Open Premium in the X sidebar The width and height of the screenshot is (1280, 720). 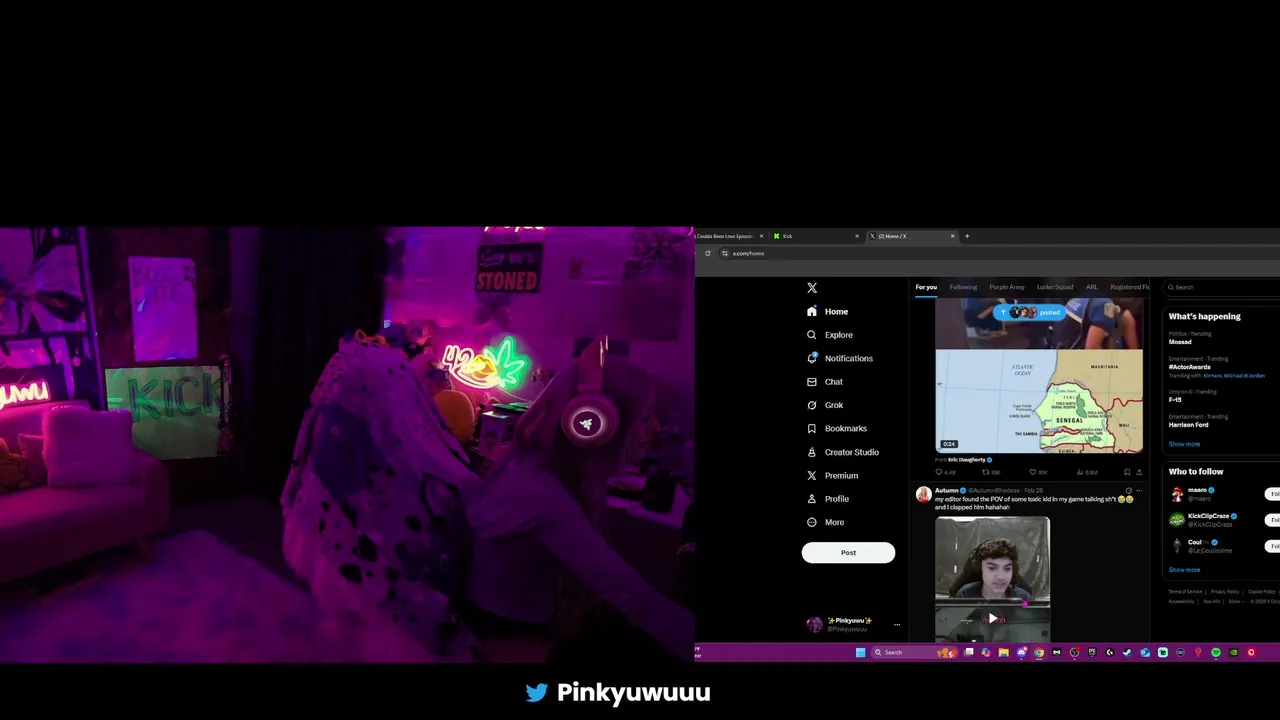point(832,475)
